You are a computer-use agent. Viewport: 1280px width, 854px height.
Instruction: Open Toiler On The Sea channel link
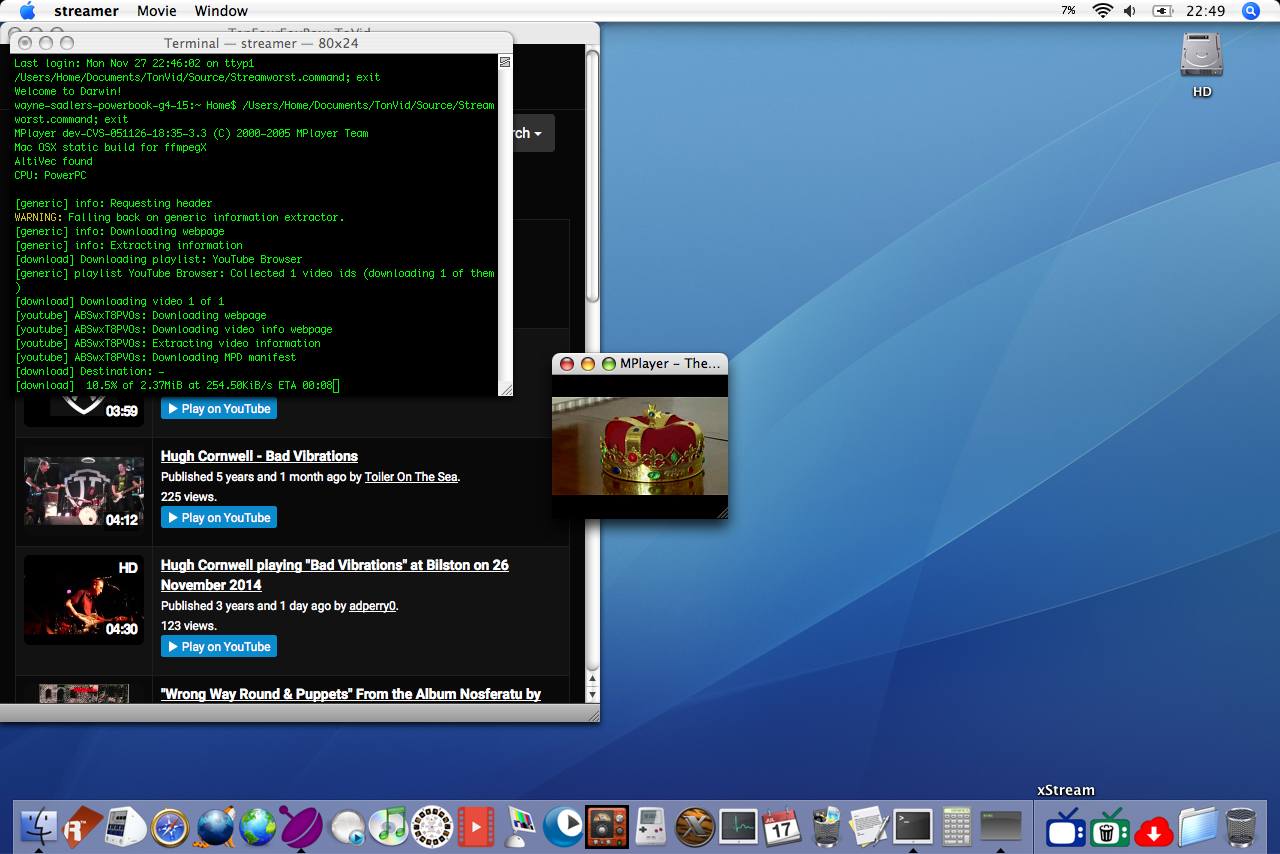click(x=411, y=477)
